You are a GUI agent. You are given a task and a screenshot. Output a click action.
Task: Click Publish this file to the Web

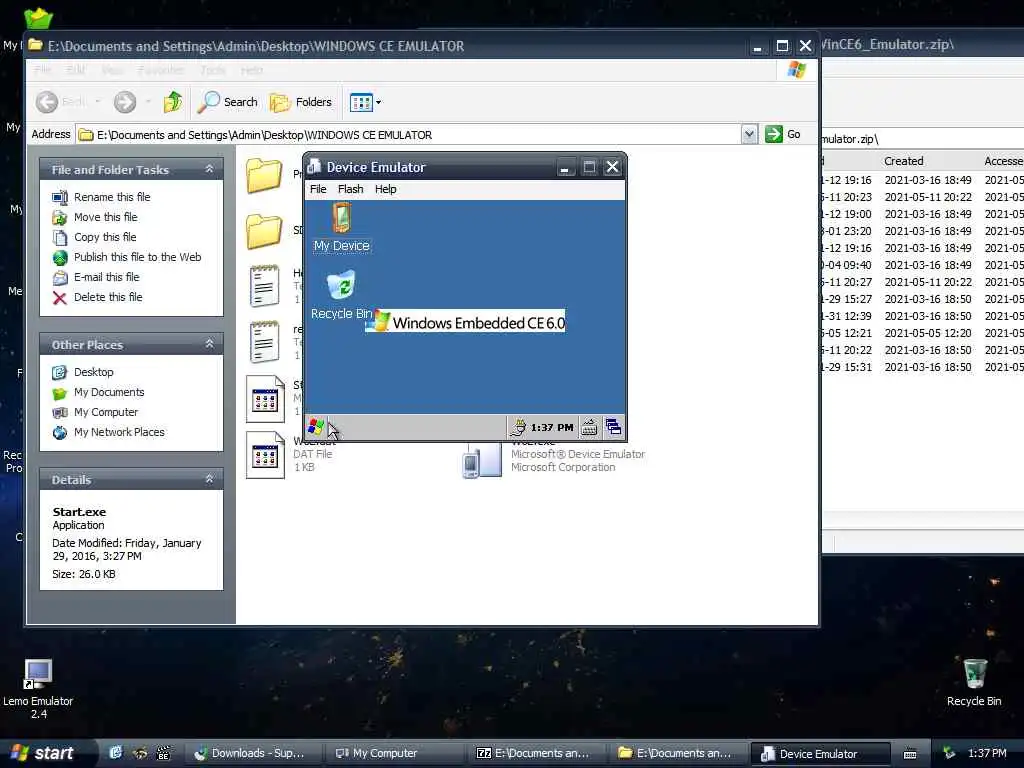(x=137, y=257)
